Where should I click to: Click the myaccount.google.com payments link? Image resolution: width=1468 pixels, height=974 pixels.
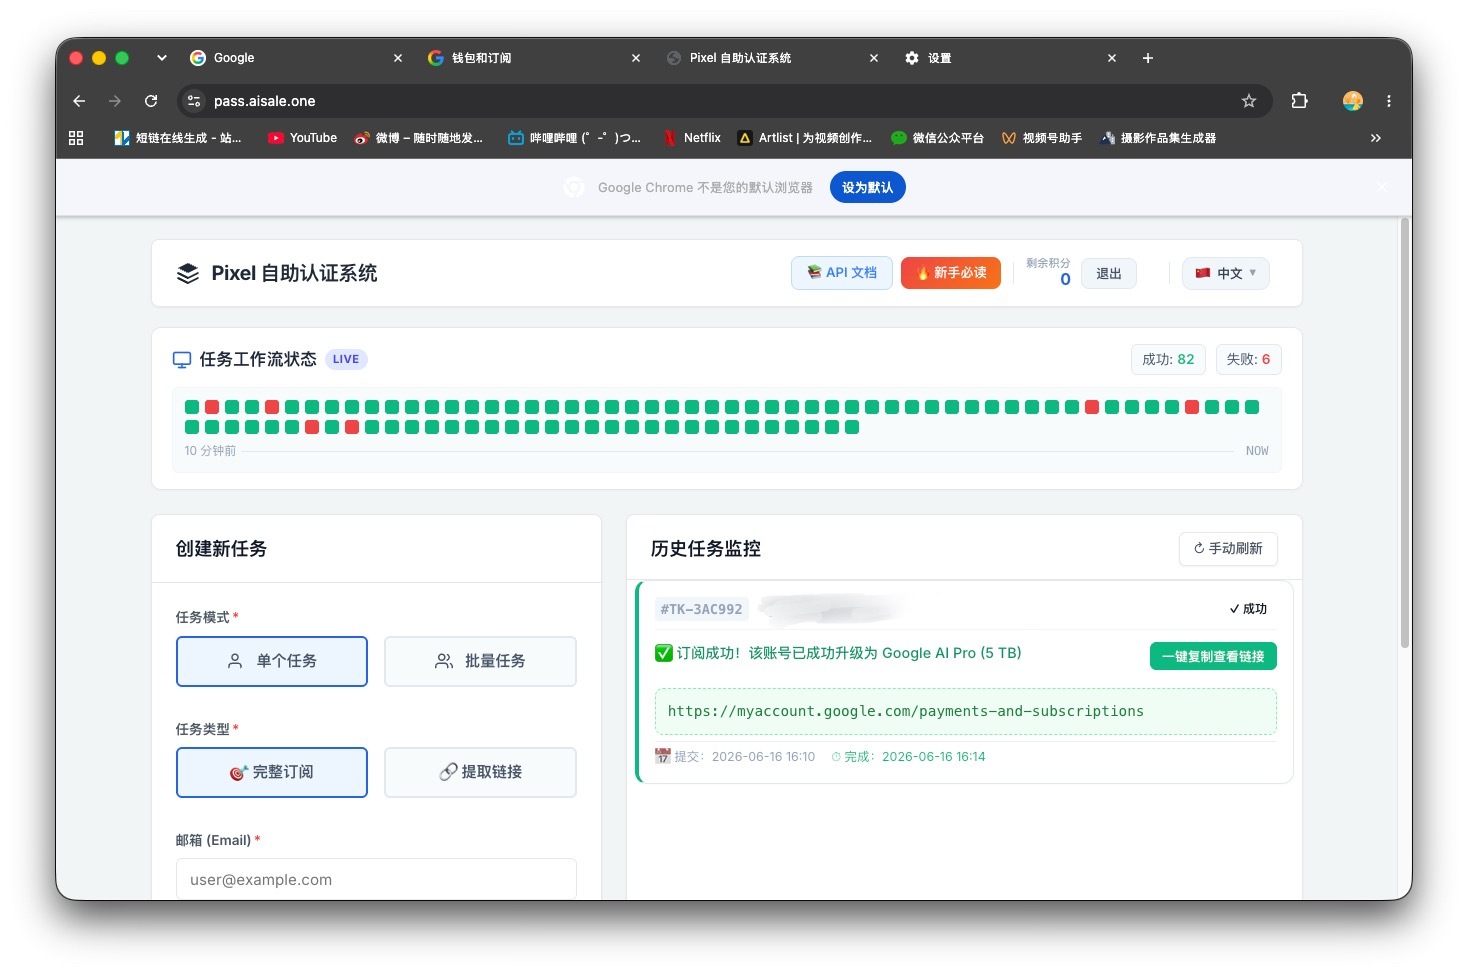pos(905,711)
